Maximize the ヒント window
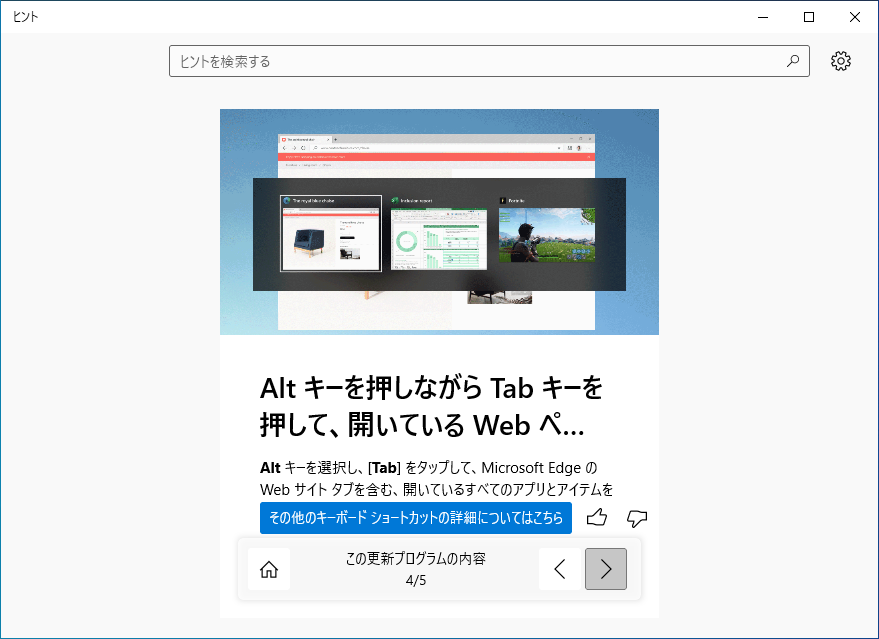 809,17
